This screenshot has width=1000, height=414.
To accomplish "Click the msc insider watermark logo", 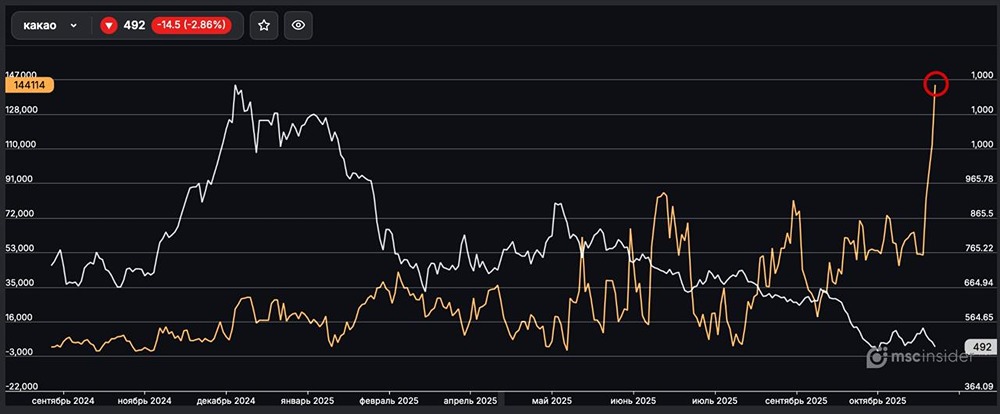I will (912, 356).
